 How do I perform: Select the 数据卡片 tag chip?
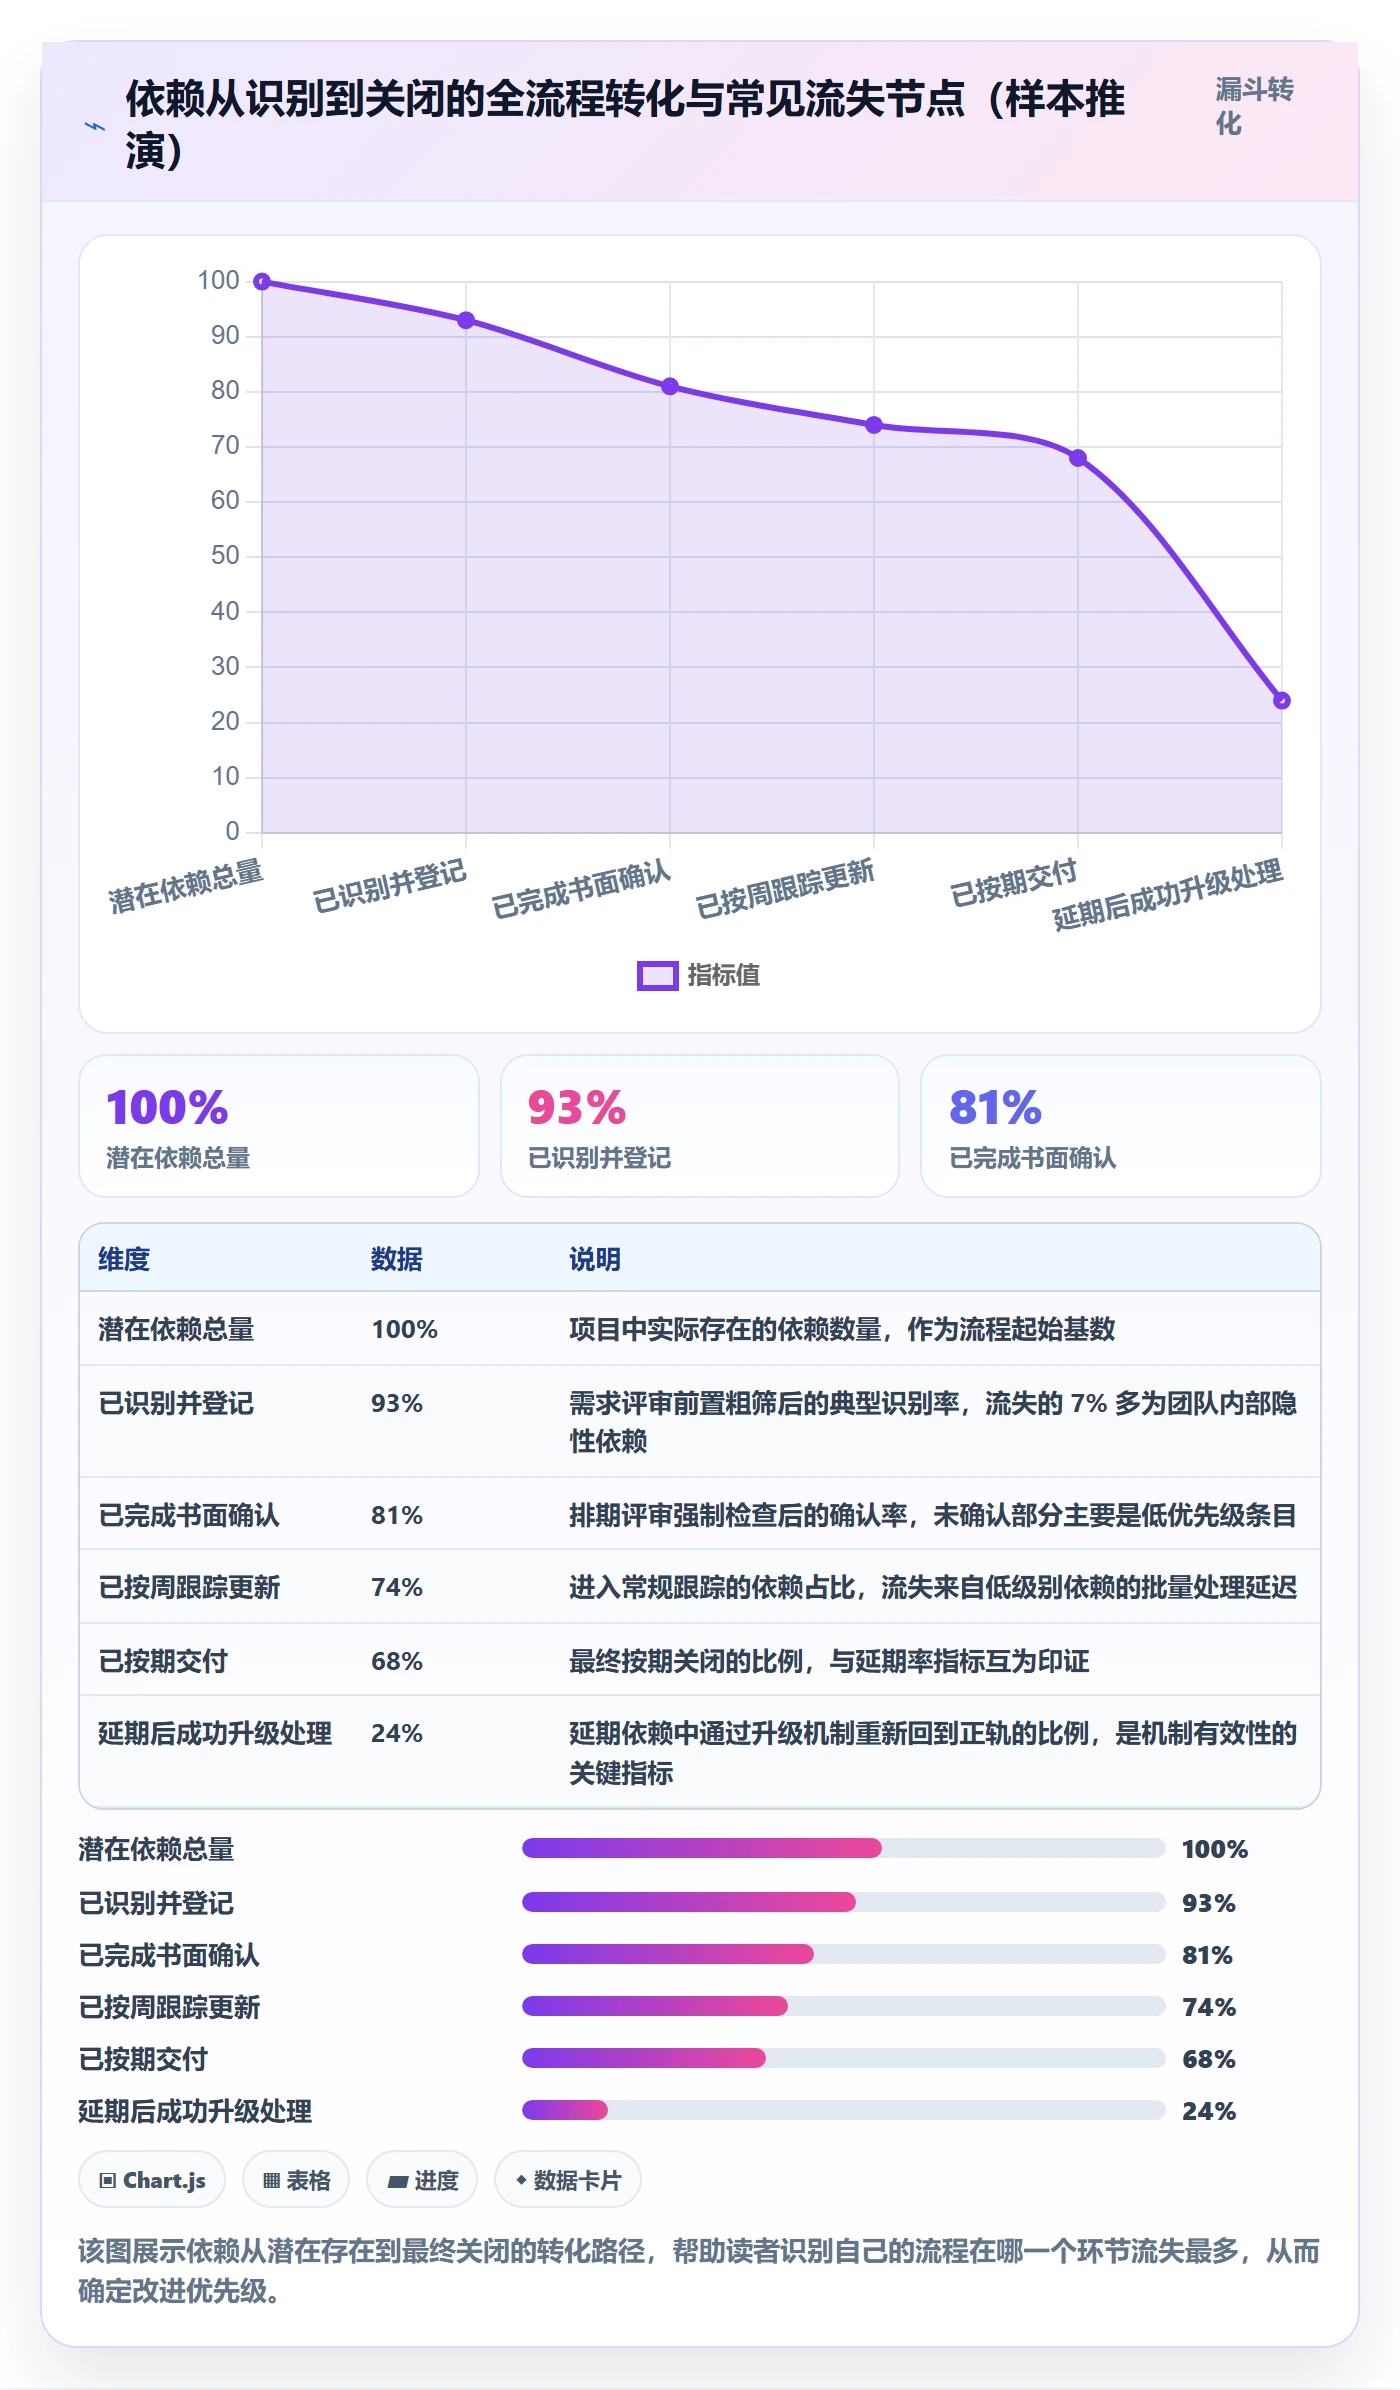click(x=568, y=2180)
